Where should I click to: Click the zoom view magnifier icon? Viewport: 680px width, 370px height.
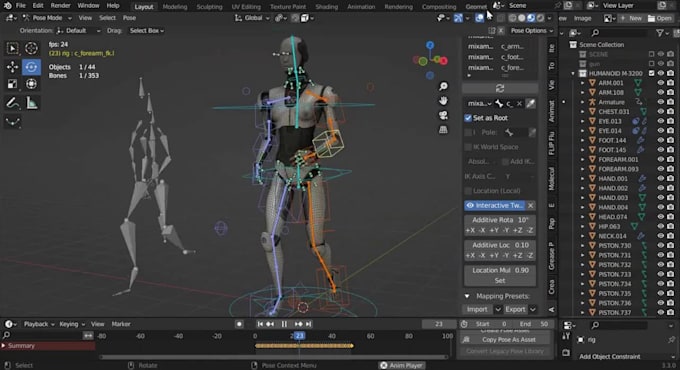[x=443, y=86]
